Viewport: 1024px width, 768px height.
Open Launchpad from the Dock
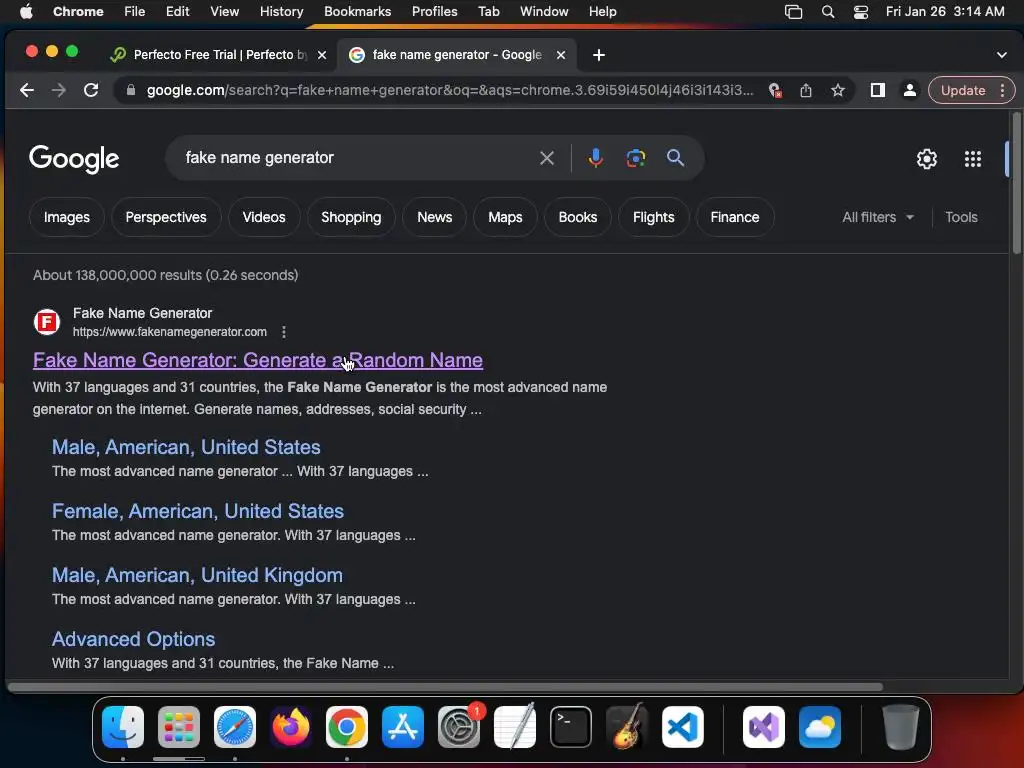[179, 727]
